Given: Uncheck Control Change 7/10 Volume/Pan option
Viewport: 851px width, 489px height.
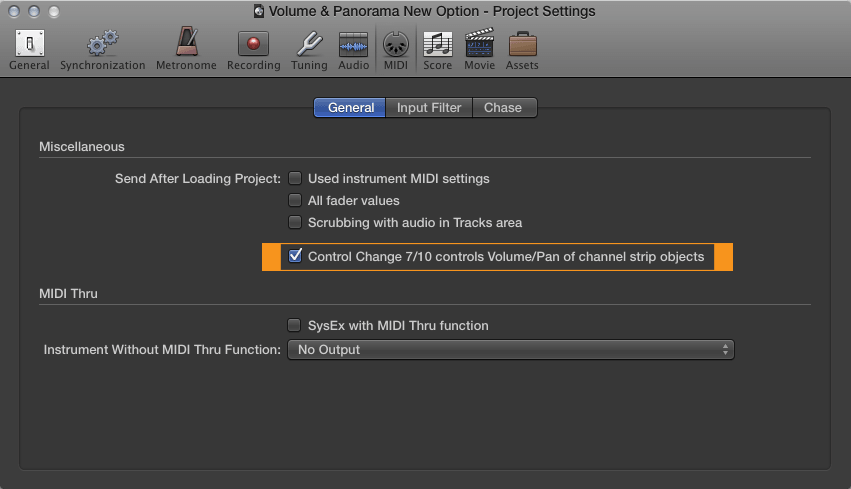Looking at the screenshot, I should [295, 256].
